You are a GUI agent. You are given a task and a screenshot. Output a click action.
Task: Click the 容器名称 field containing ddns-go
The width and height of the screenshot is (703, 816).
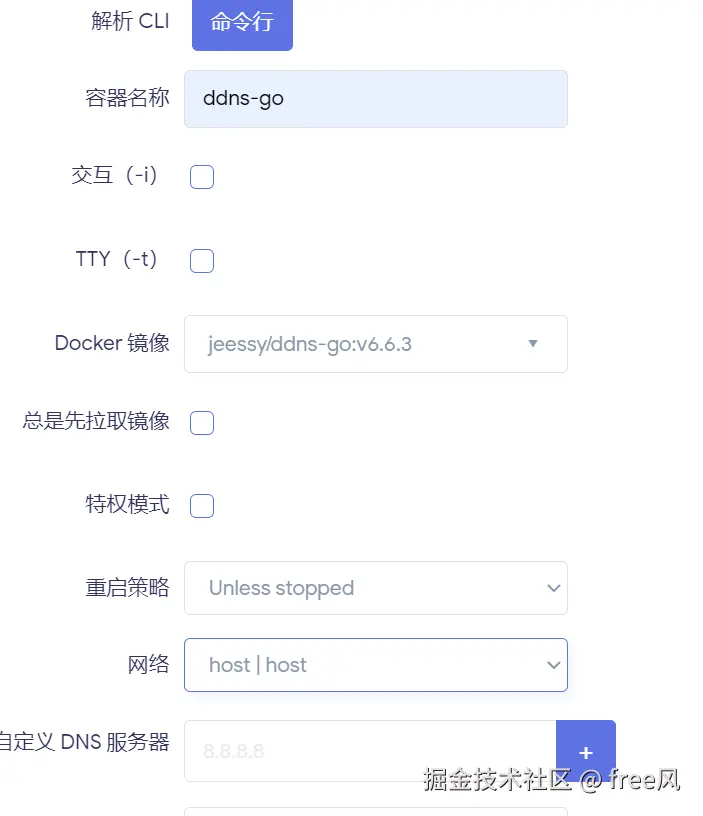(x=376, y=99)
